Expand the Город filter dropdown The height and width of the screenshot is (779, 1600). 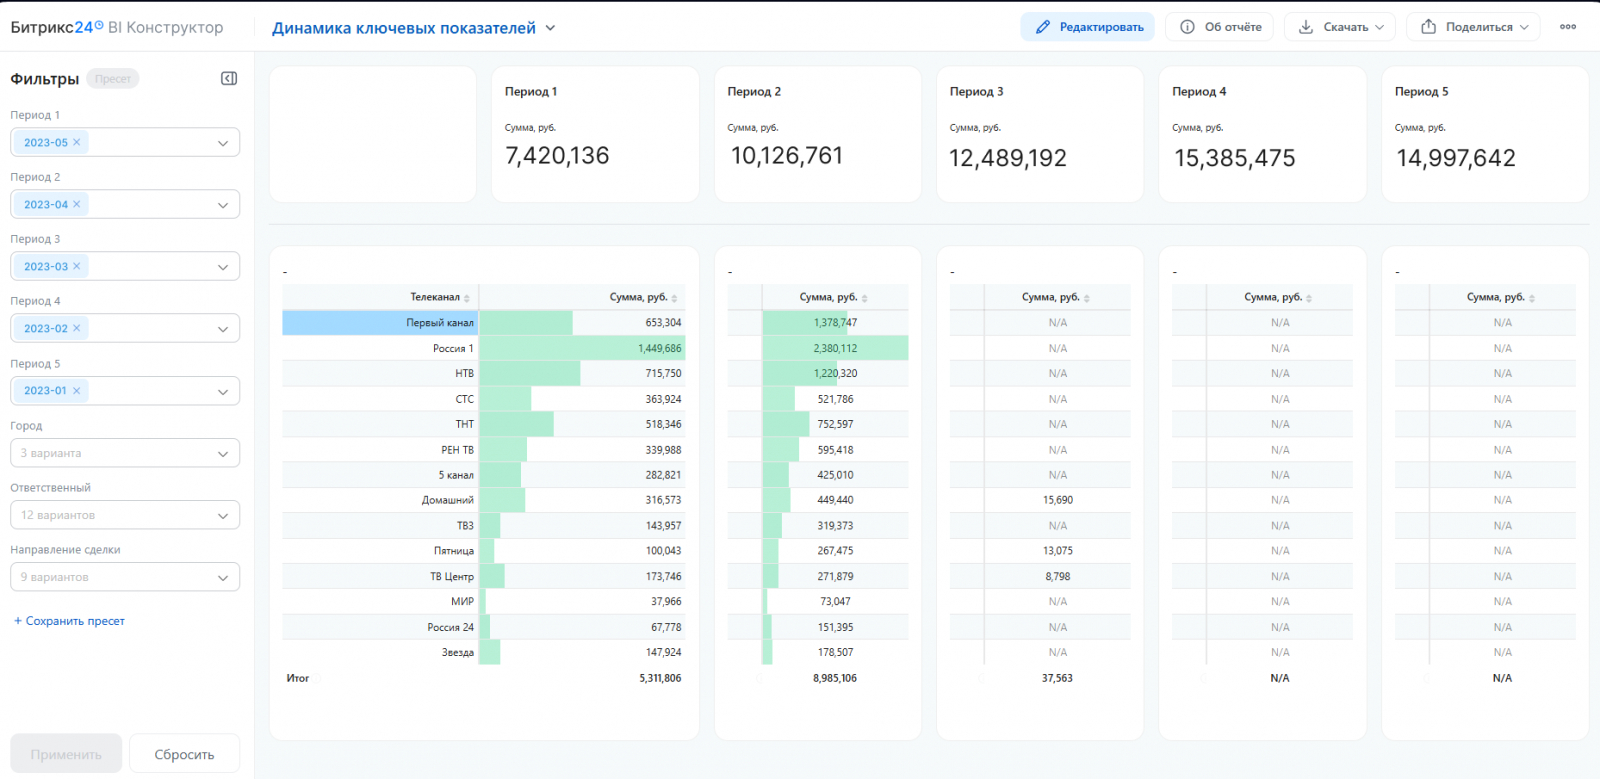point(125,453)
